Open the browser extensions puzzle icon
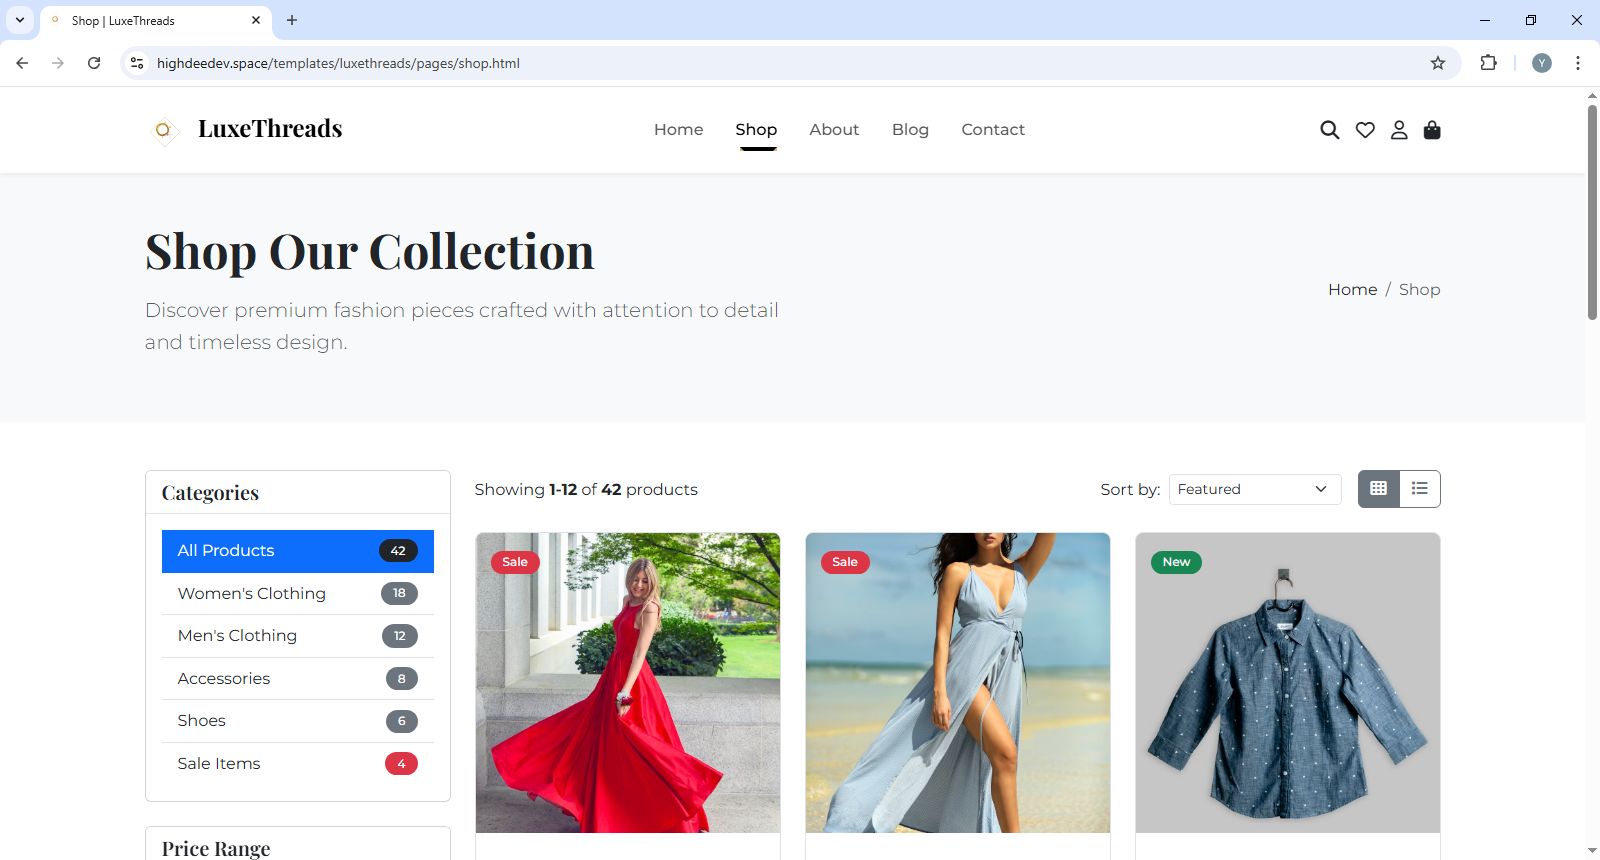The height and width of the screenshot is (860, 1600). (x=1489, y=63)
